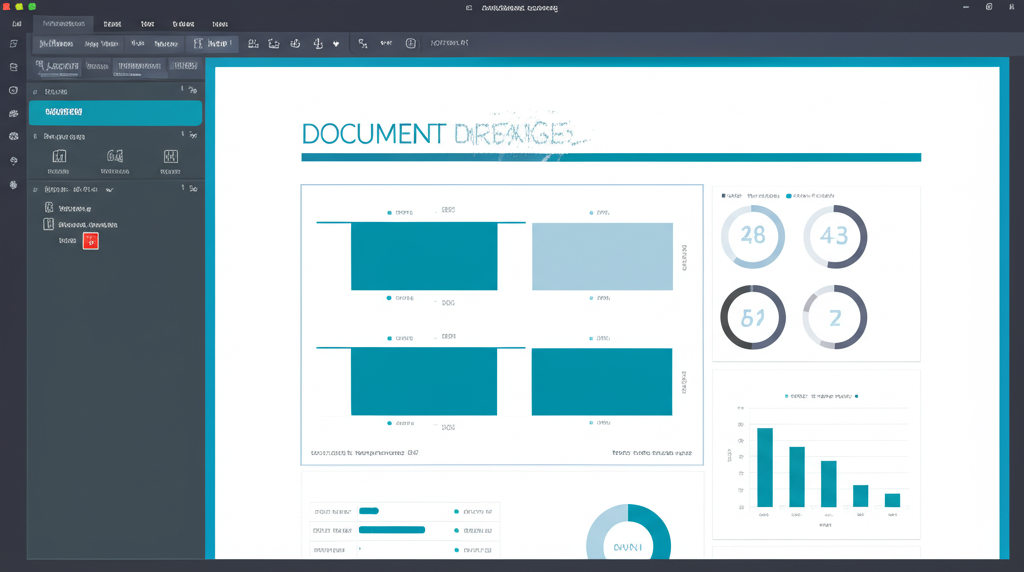
Task: Click the small document icon beside the window title
Action: point(469,8)
